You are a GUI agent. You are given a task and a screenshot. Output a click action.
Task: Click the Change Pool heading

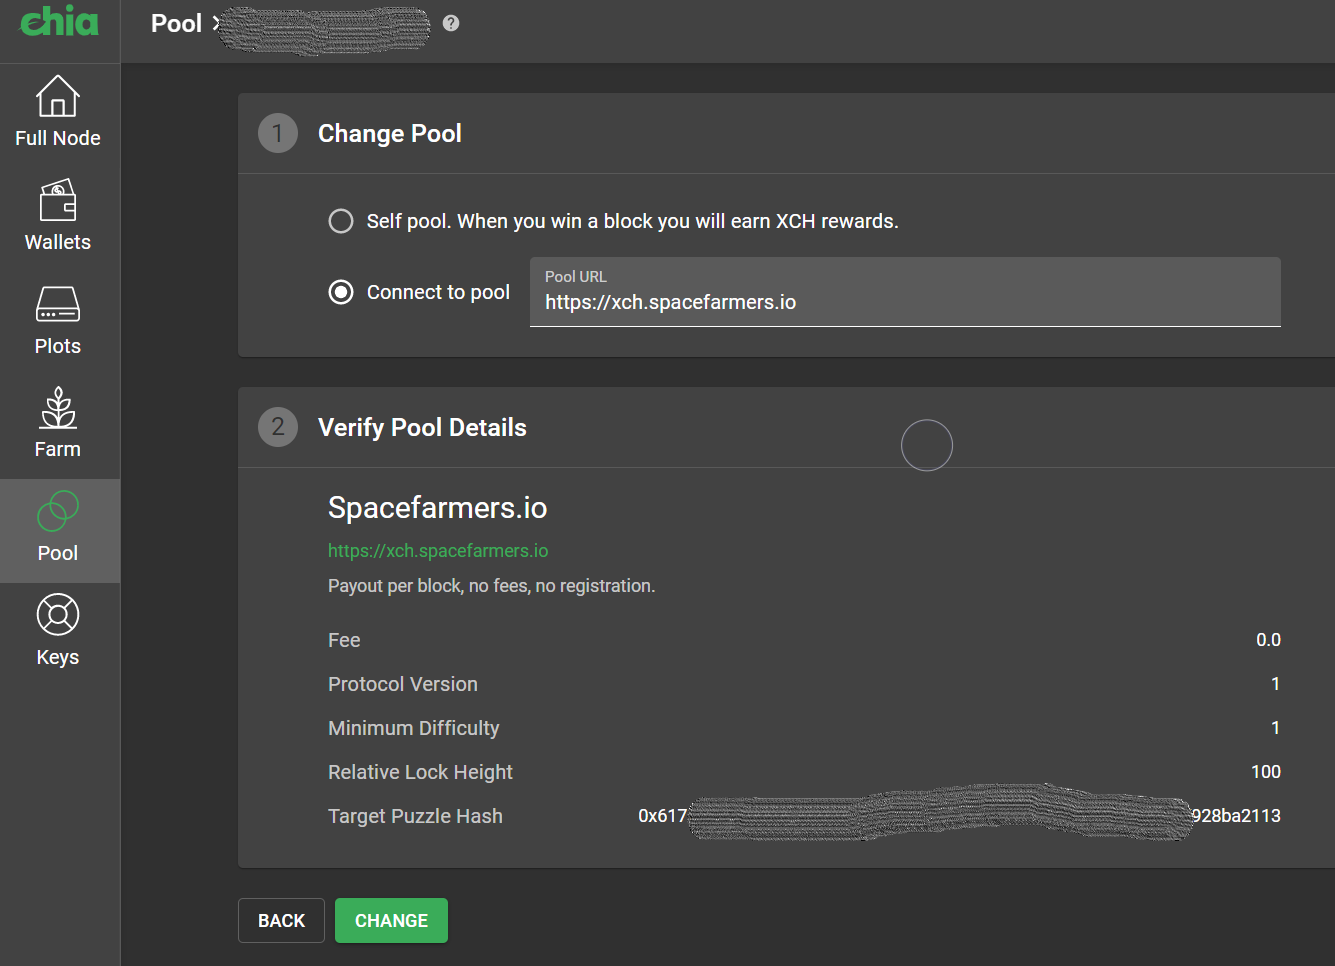click(x=390, y=133)
